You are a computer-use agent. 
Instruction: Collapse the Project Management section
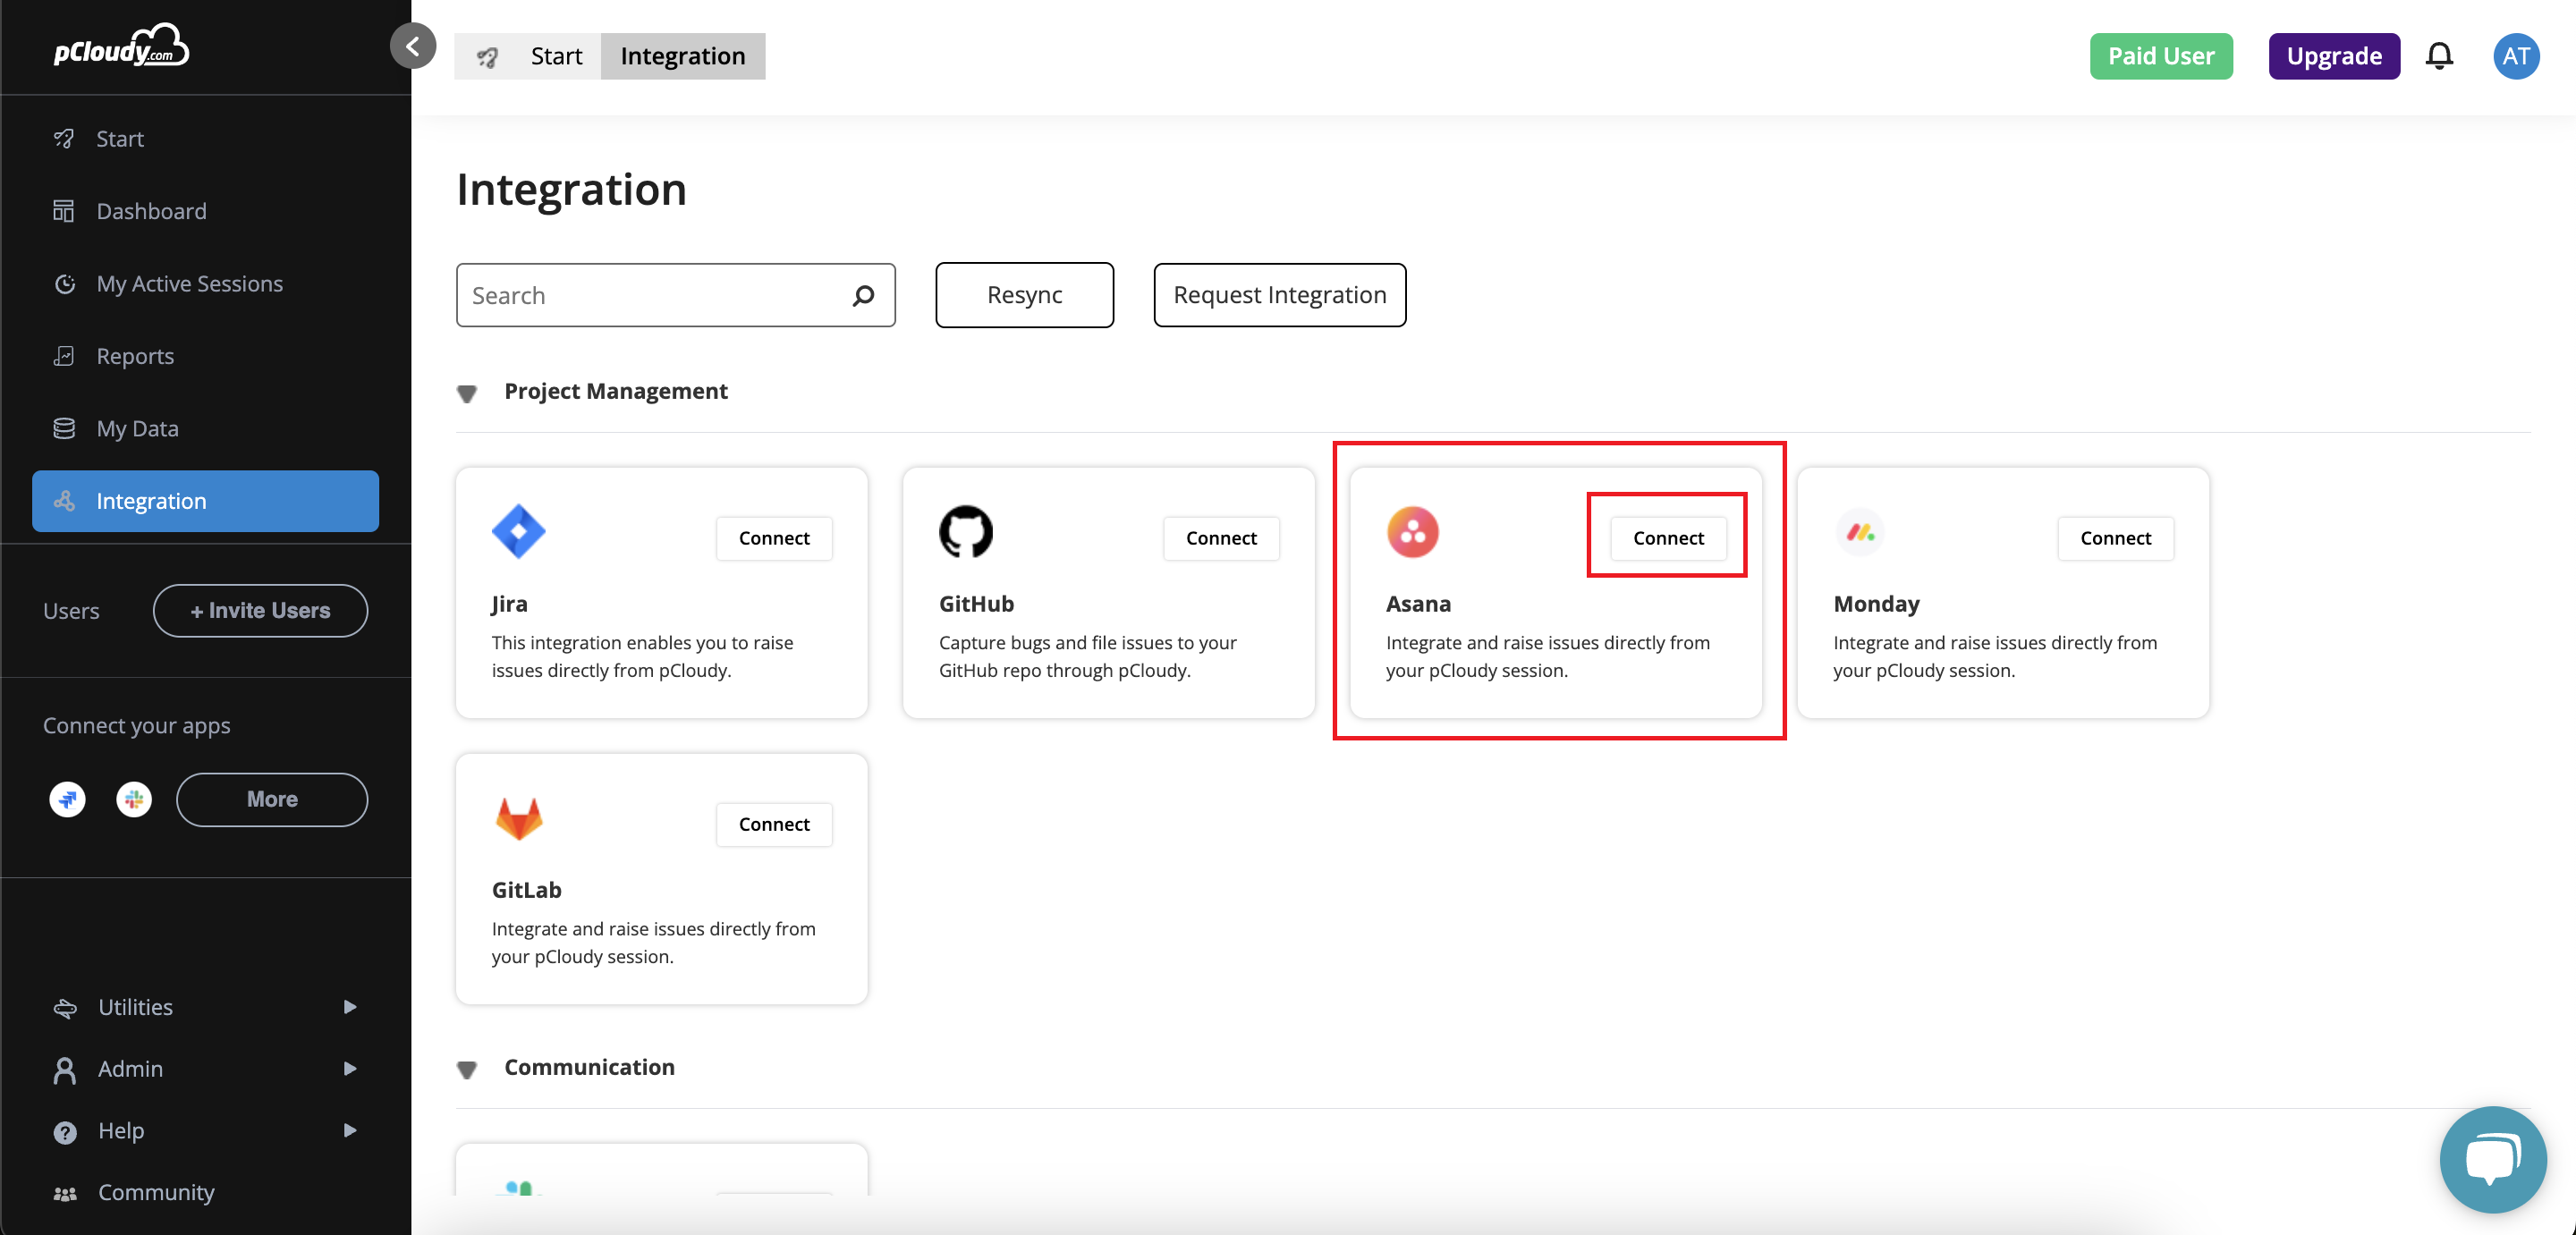(467, 393)
